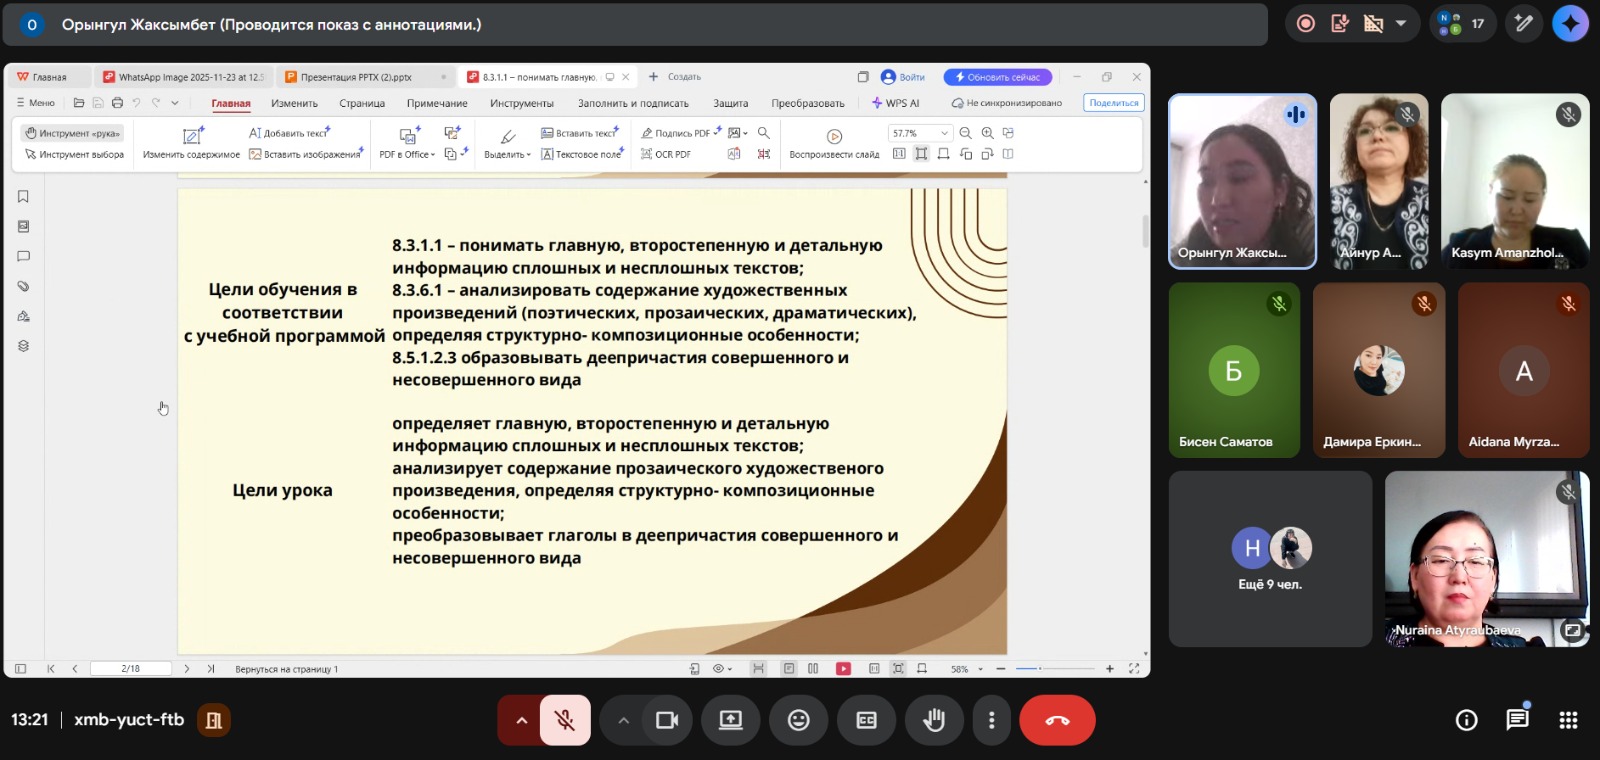Toggle the camera on or off

tap(667, 720)
